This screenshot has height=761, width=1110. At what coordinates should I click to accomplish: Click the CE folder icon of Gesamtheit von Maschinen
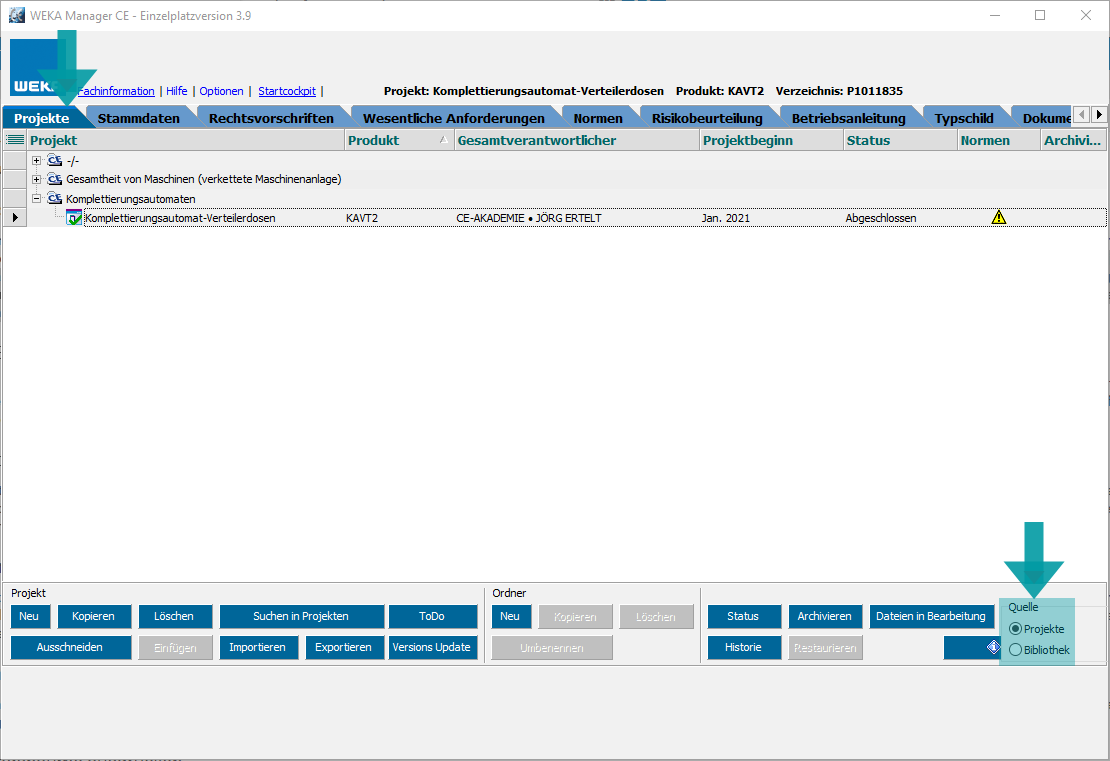[55, 179]
